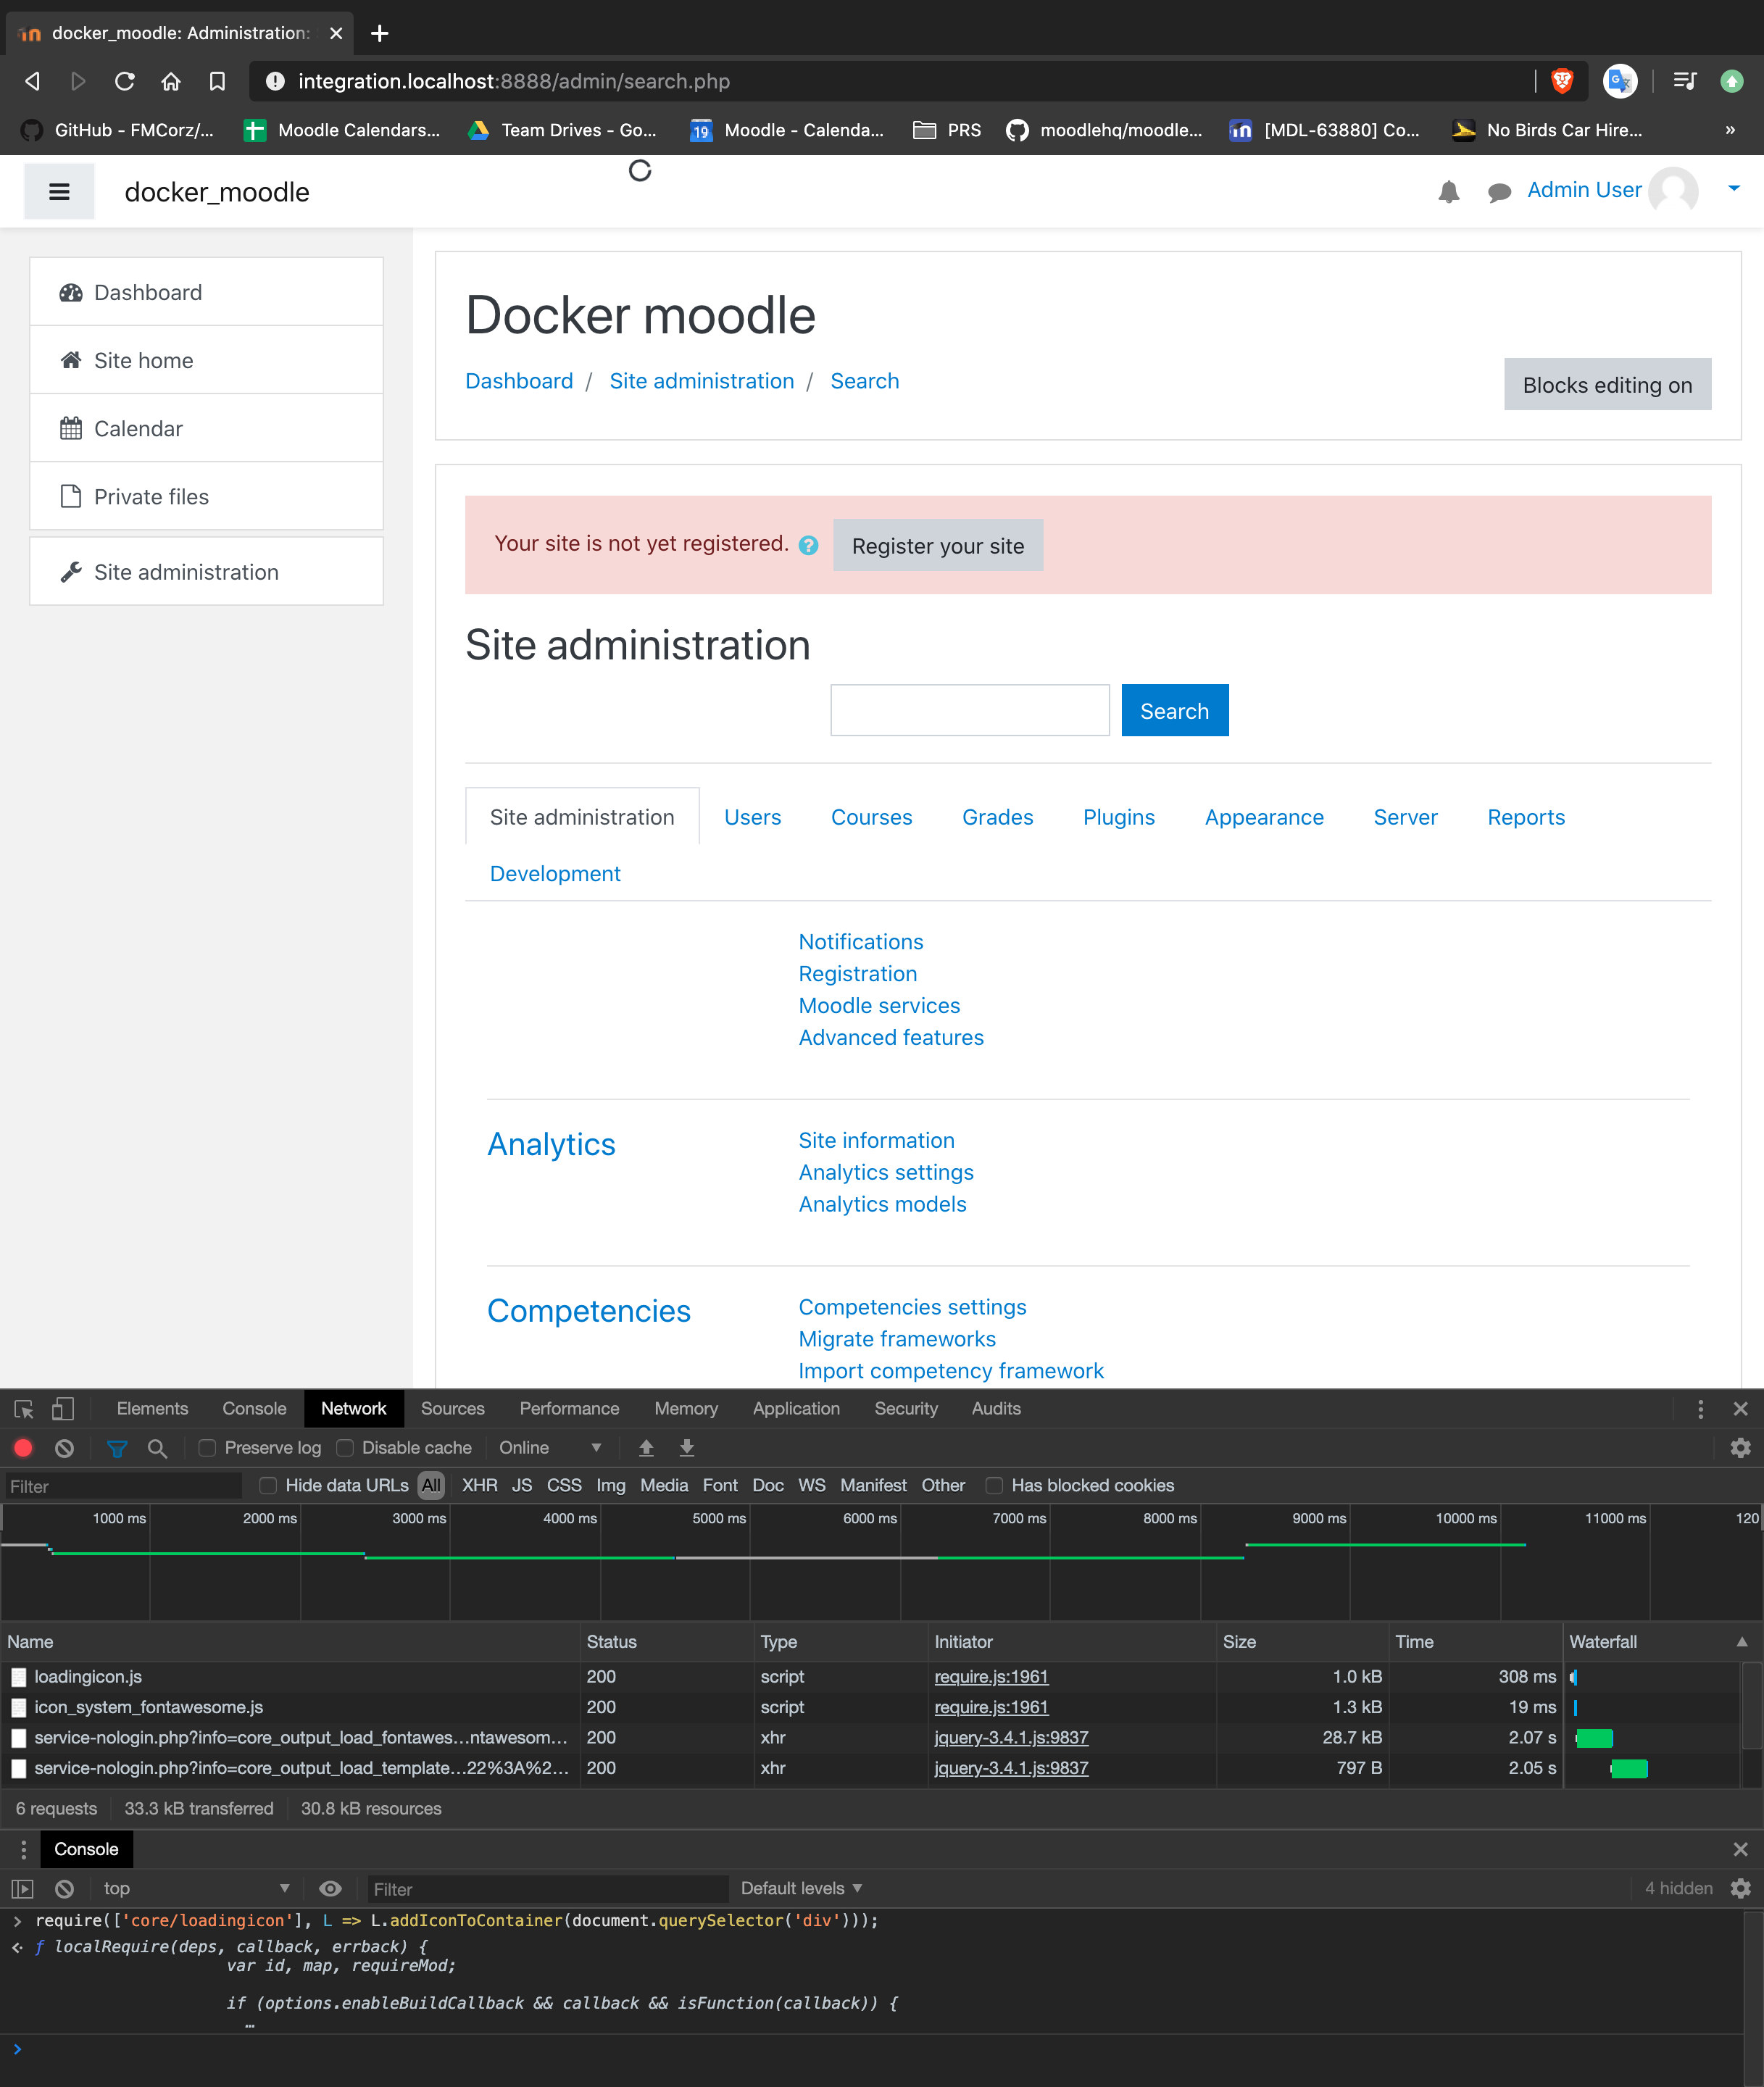Open the Performance DevTools tab

pos(569,1409)
